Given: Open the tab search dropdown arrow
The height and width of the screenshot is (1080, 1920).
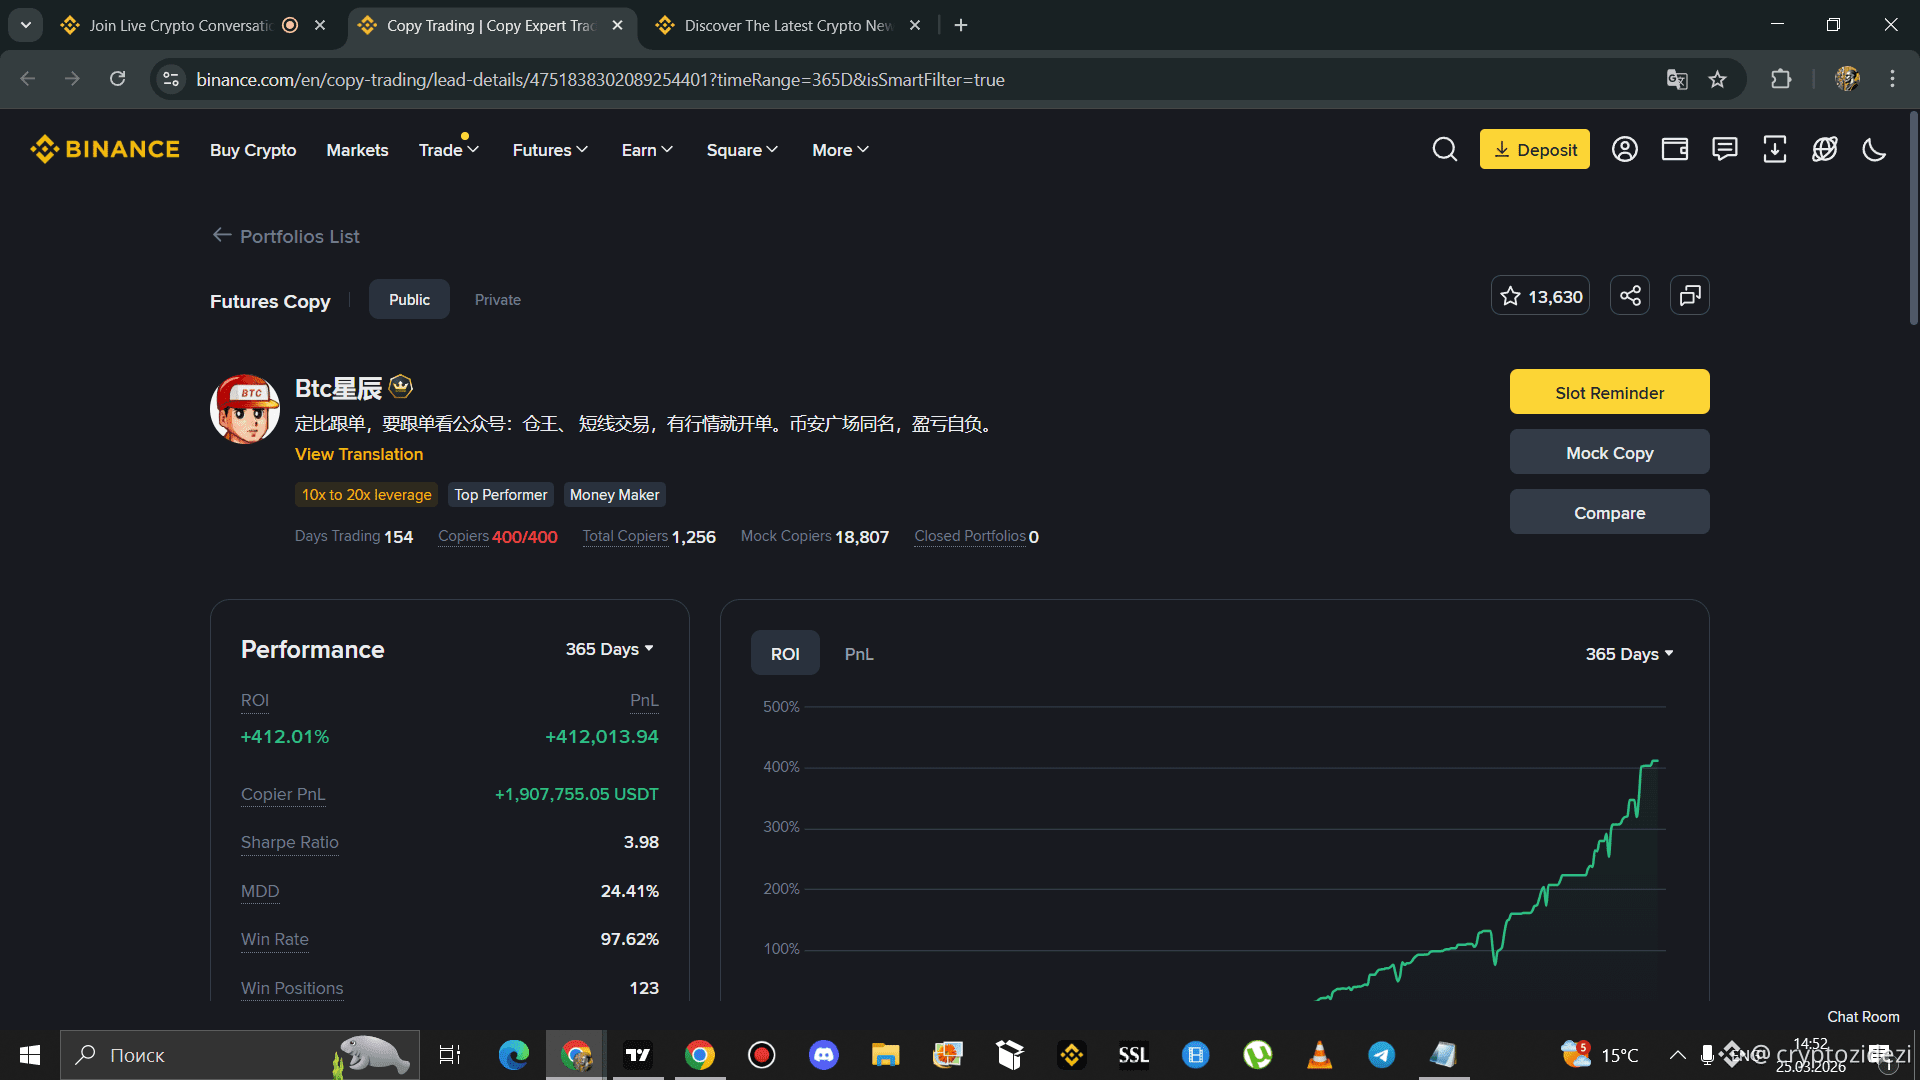Looking at the screenshot, I should coord(26,25).
